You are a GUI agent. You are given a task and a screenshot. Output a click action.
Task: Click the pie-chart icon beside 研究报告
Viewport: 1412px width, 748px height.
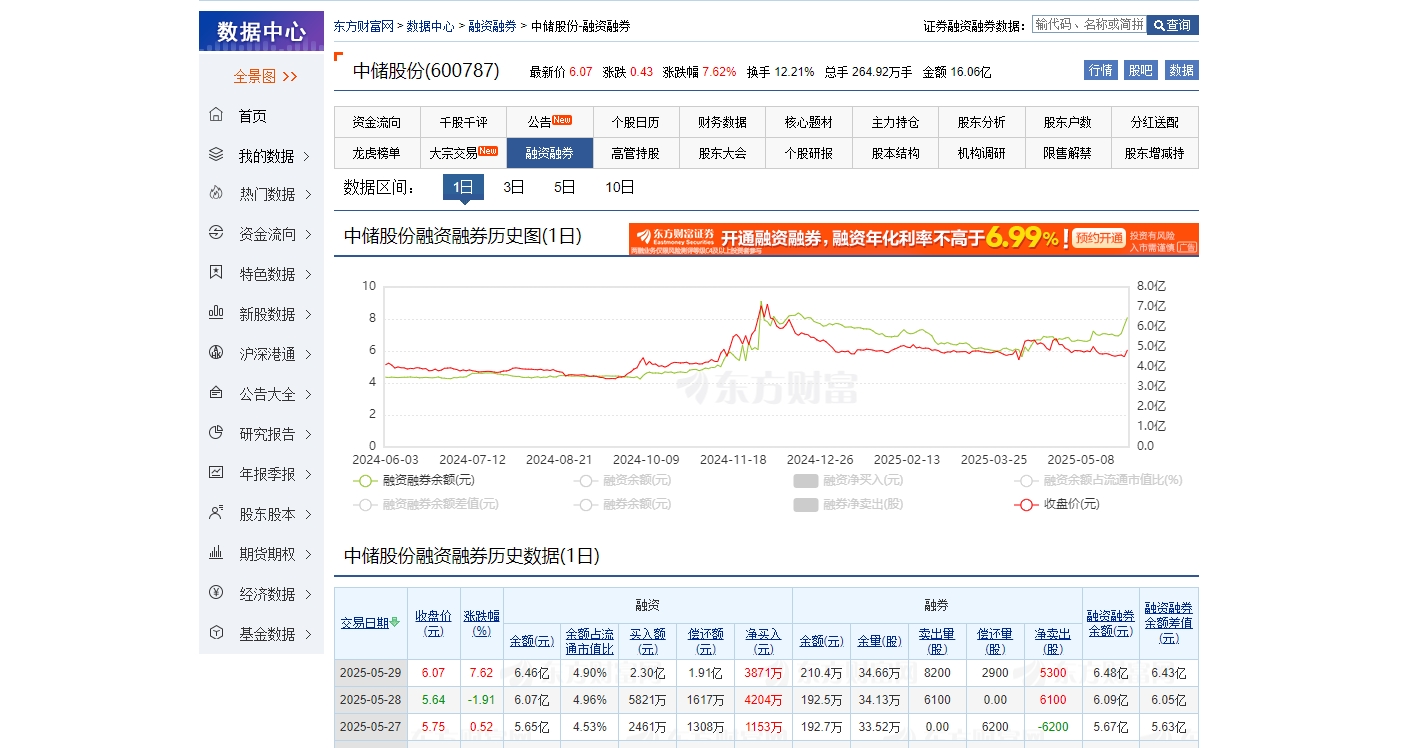pos(216,433)
